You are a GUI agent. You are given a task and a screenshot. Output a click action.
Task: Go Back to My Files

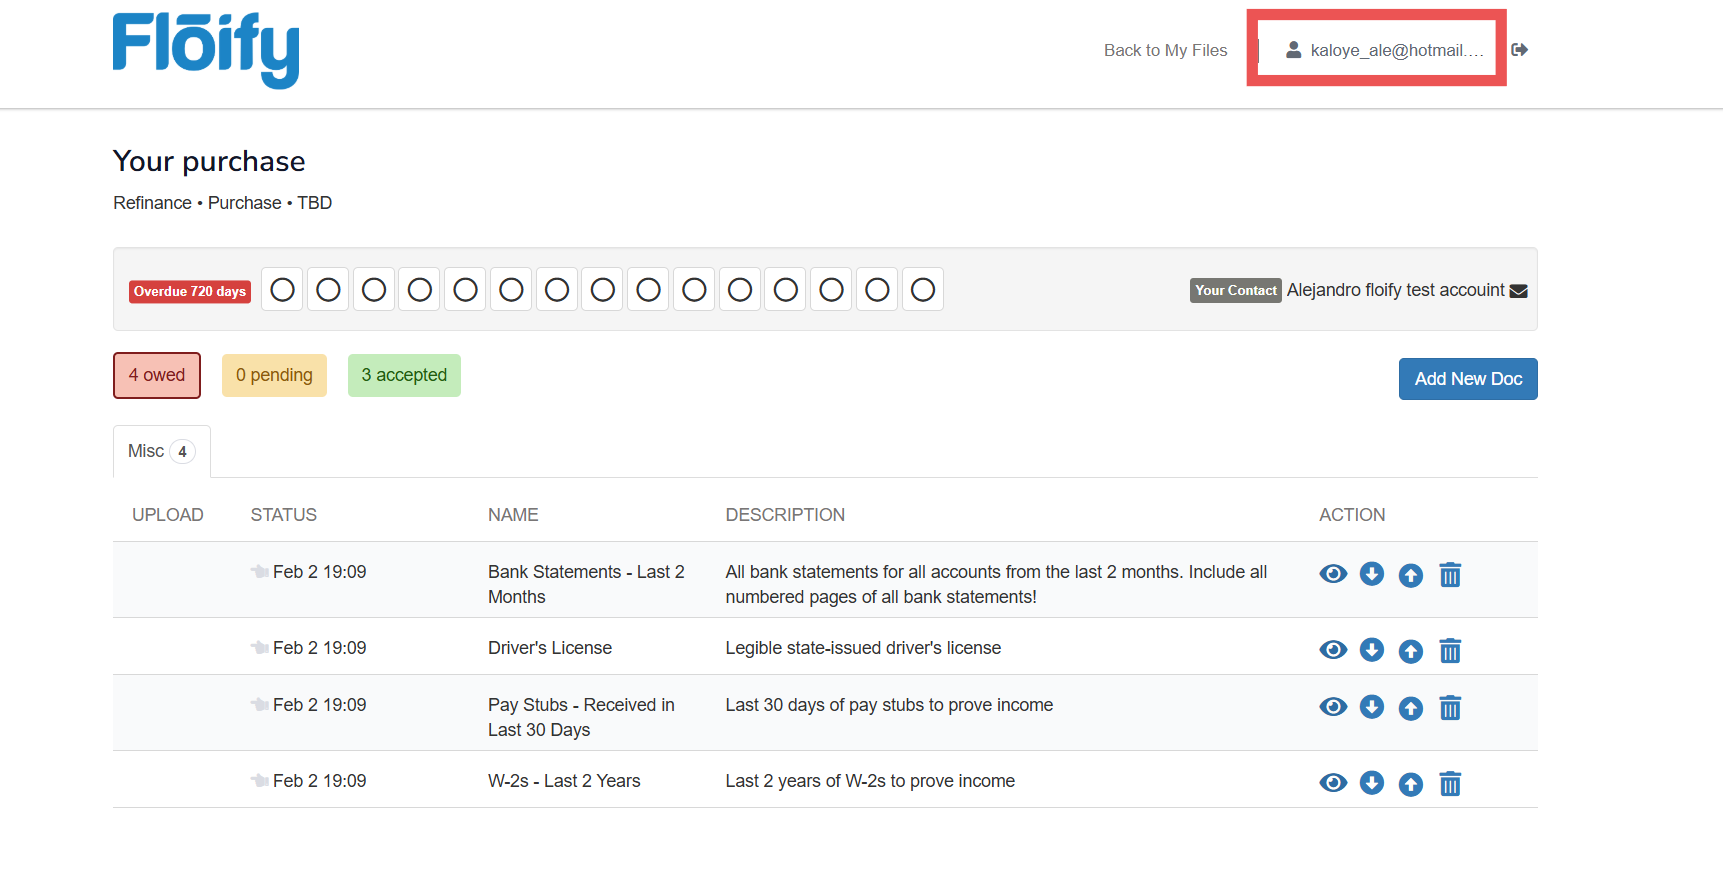[1165, 50]
